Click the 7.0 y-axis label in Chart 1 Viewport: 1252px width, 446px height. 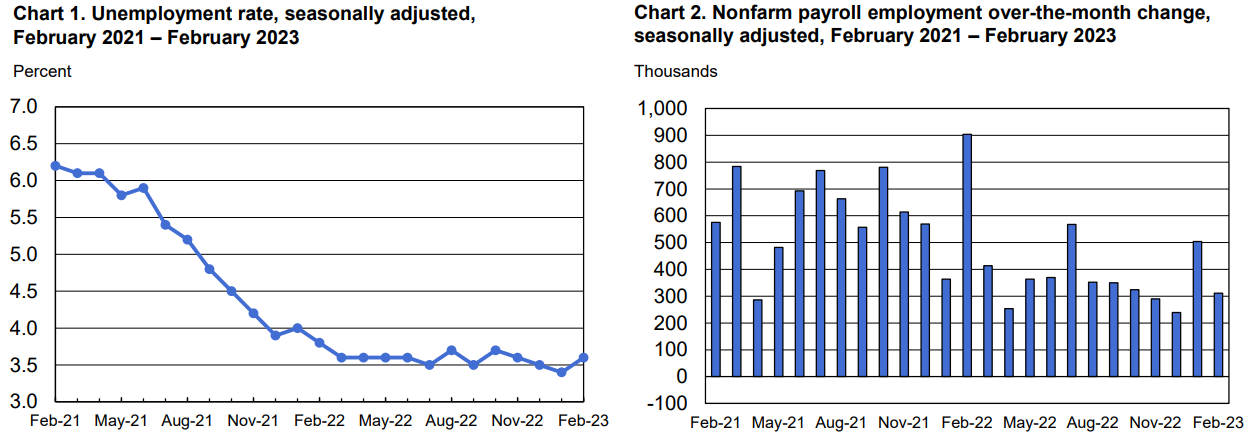pos(23,107)
